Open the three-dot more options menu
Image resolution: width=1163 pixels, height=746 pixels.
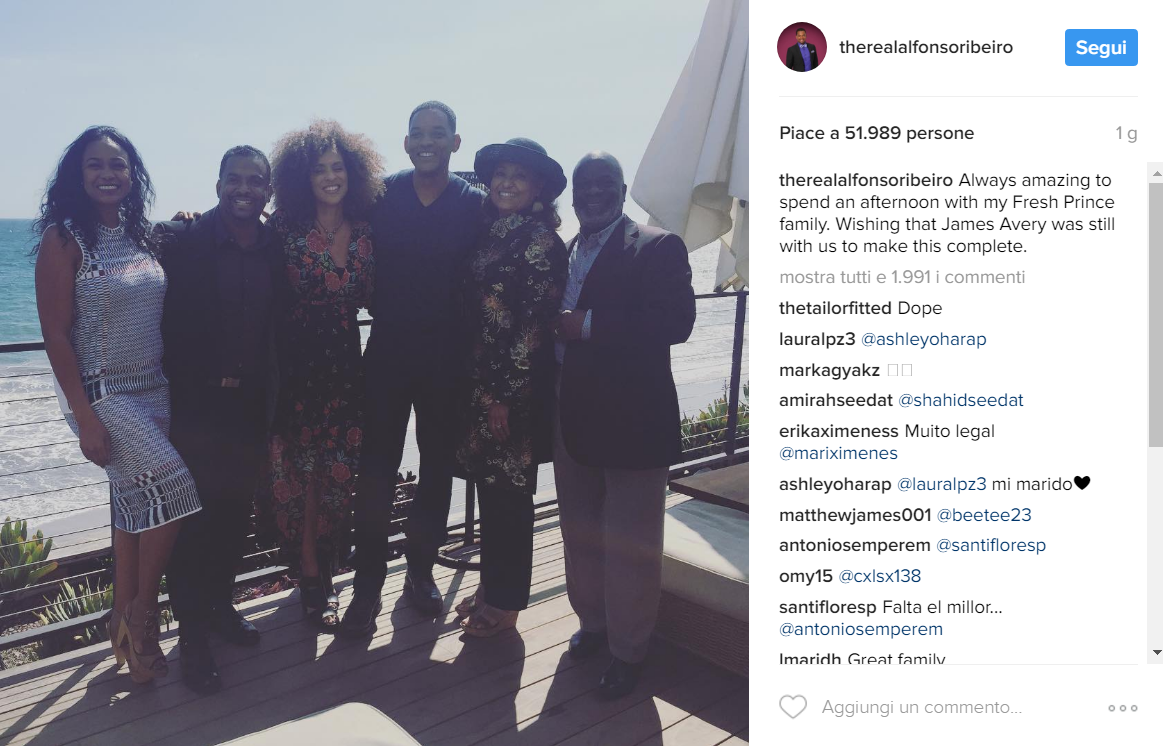pos(1123,708)
